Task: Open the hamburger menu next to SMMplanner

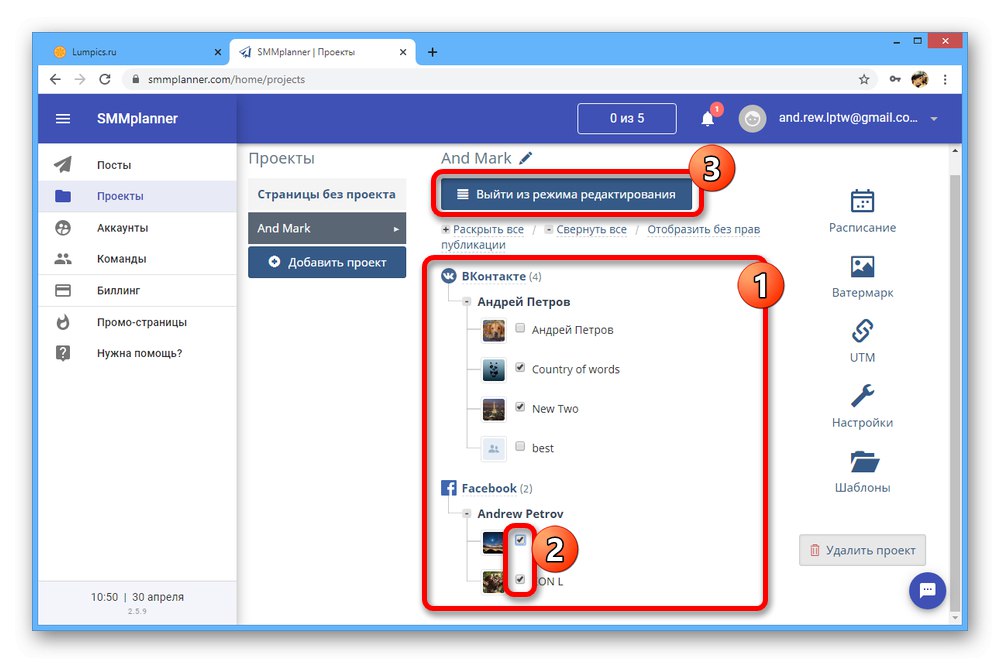Action: tap(62, 119)
